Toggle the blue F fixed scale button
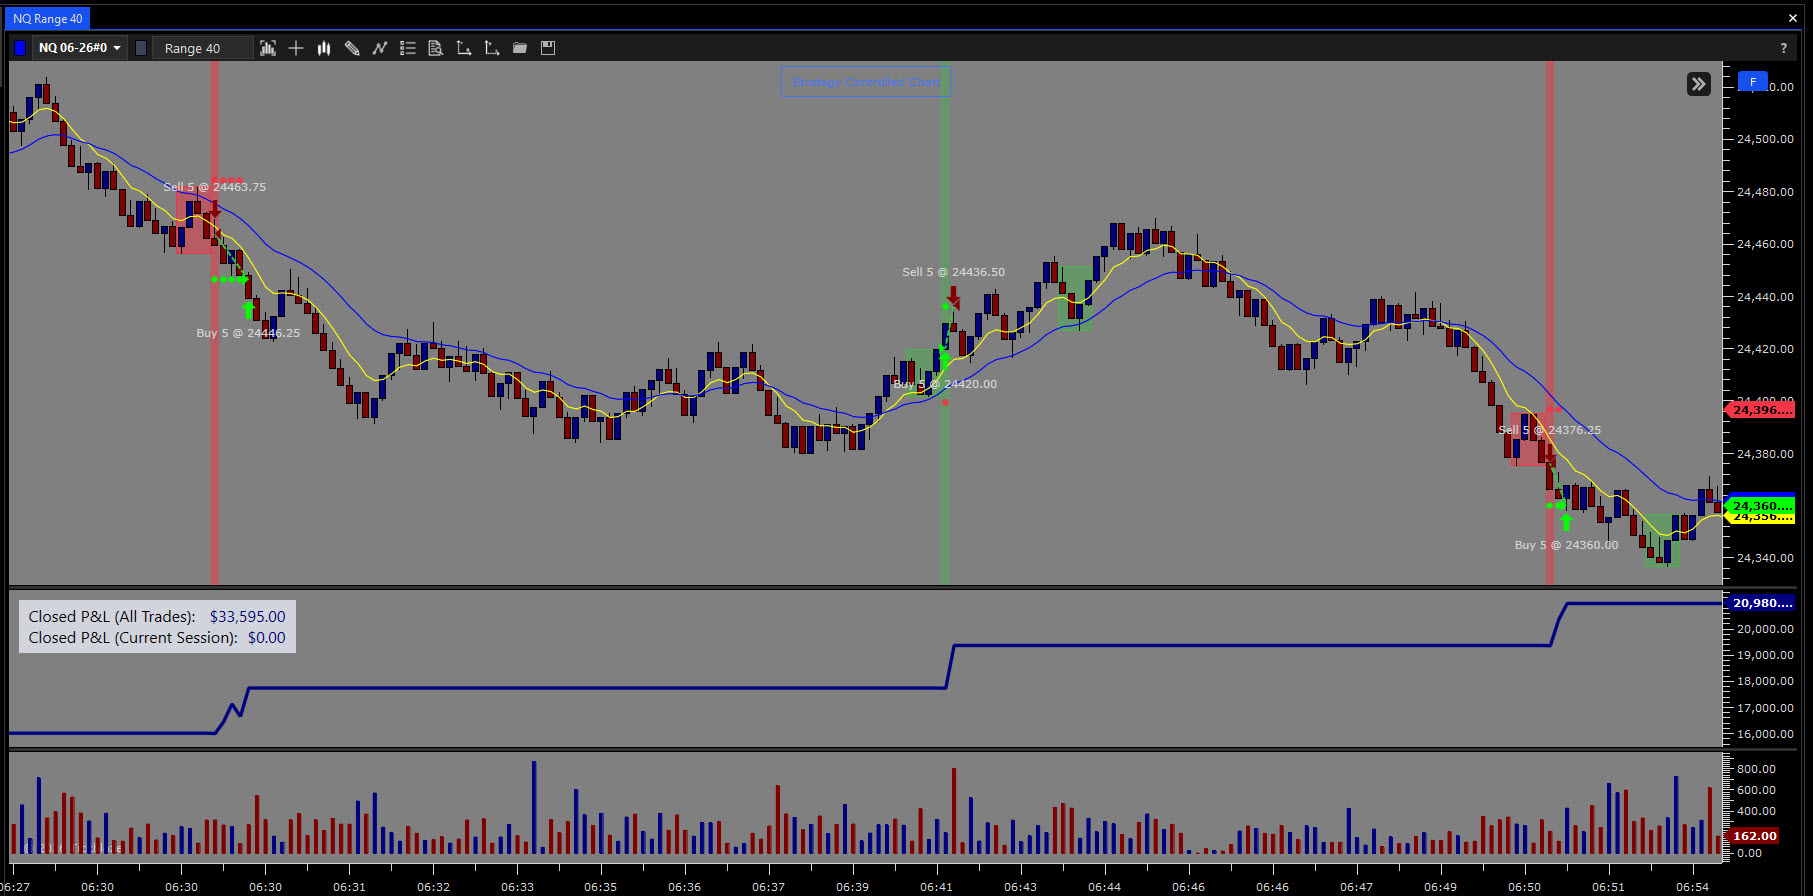Viewport: 1813px width, 896px height. pos(1752,82)
